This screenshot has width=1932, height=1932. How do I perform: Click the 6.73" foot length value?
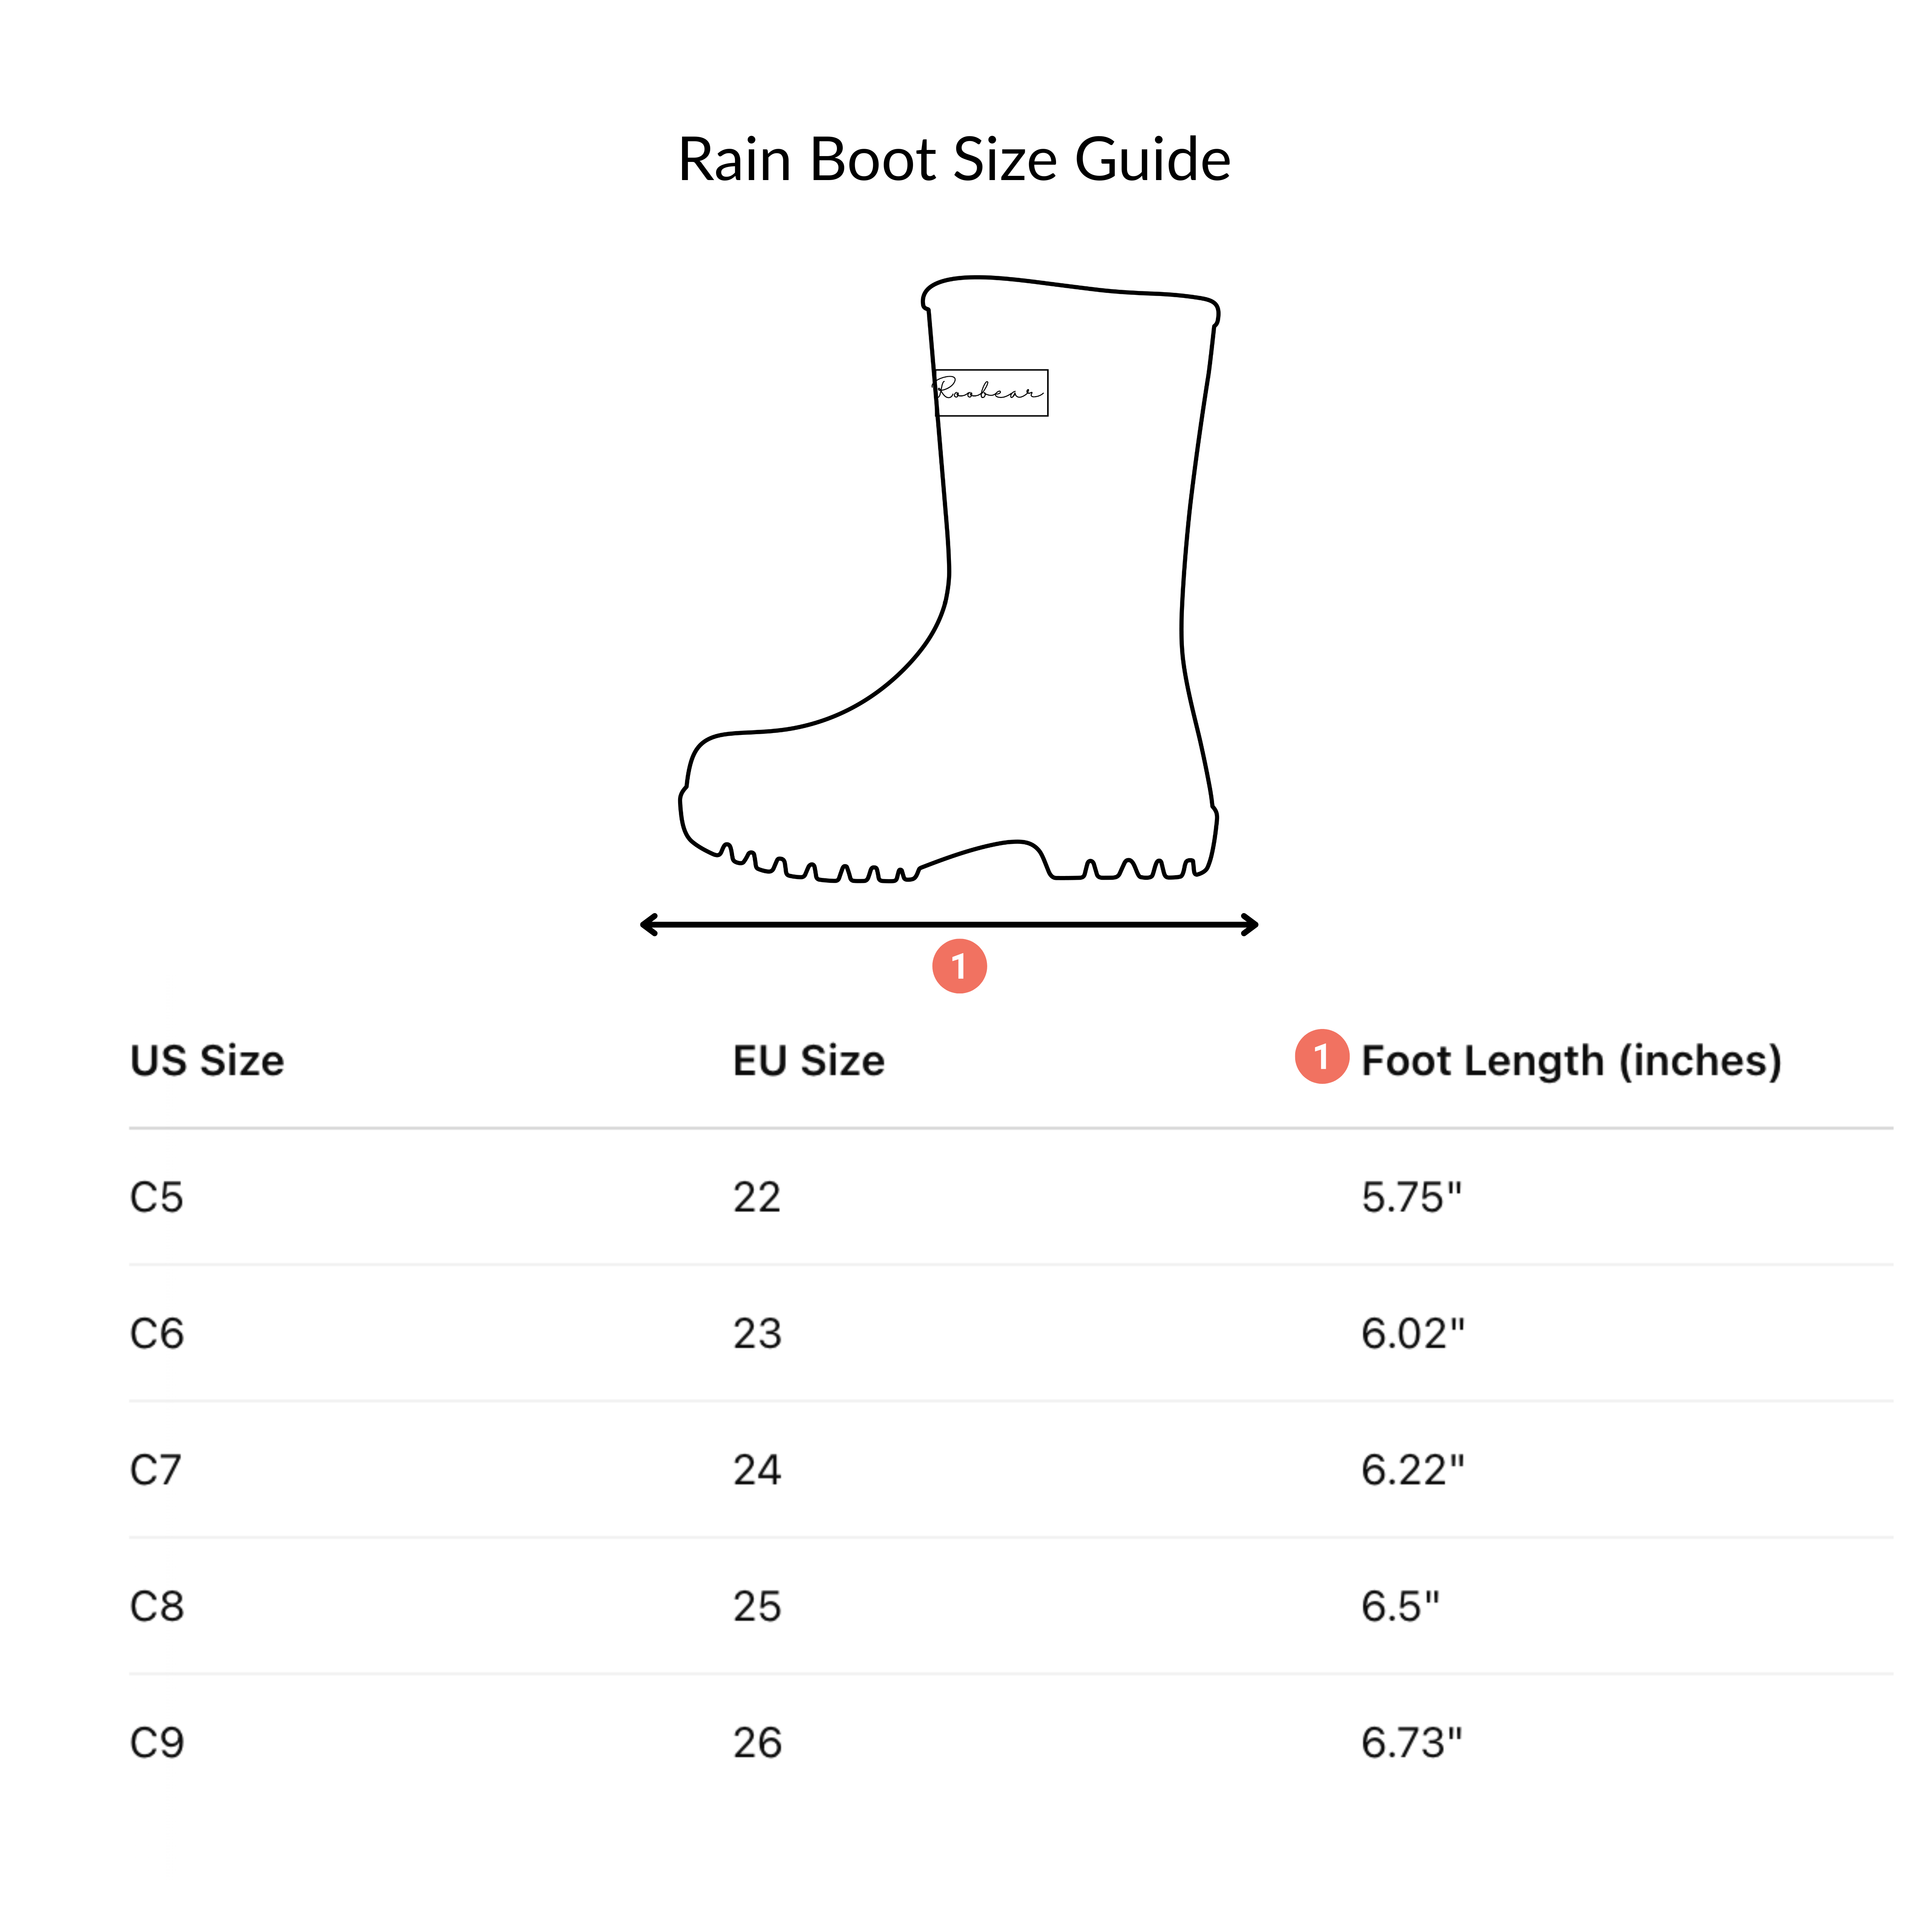pos(1411,1743)
